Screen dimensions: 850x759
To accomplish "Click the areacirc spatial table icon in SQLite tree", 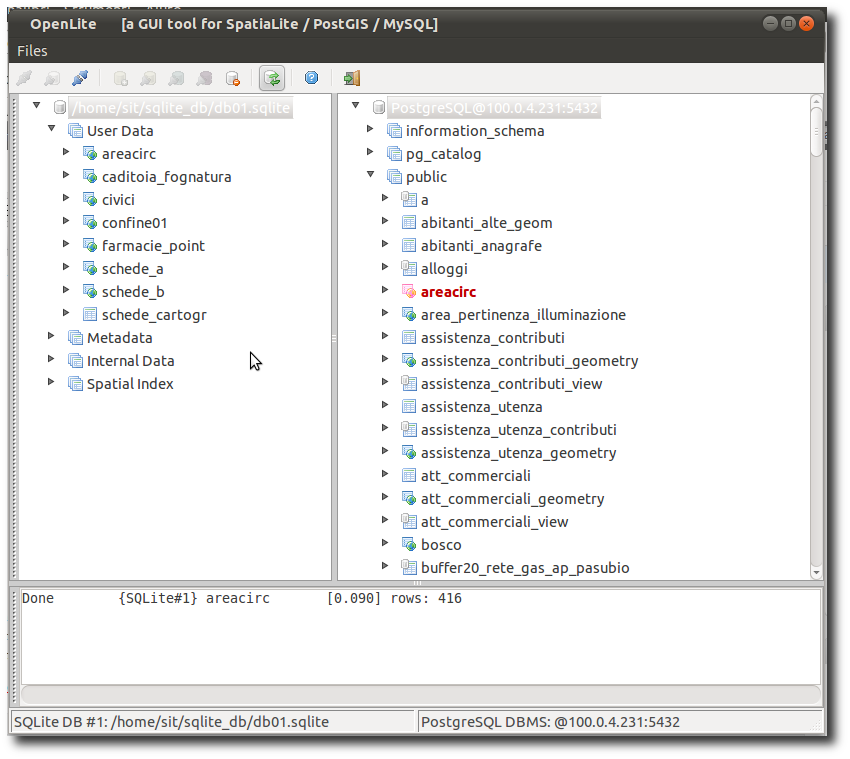I will tap(90, 154).
